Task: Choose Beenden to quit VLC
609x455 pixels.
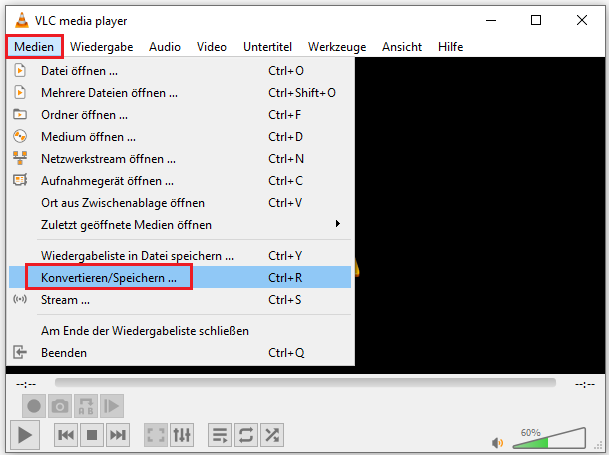Action: (180, 353)
